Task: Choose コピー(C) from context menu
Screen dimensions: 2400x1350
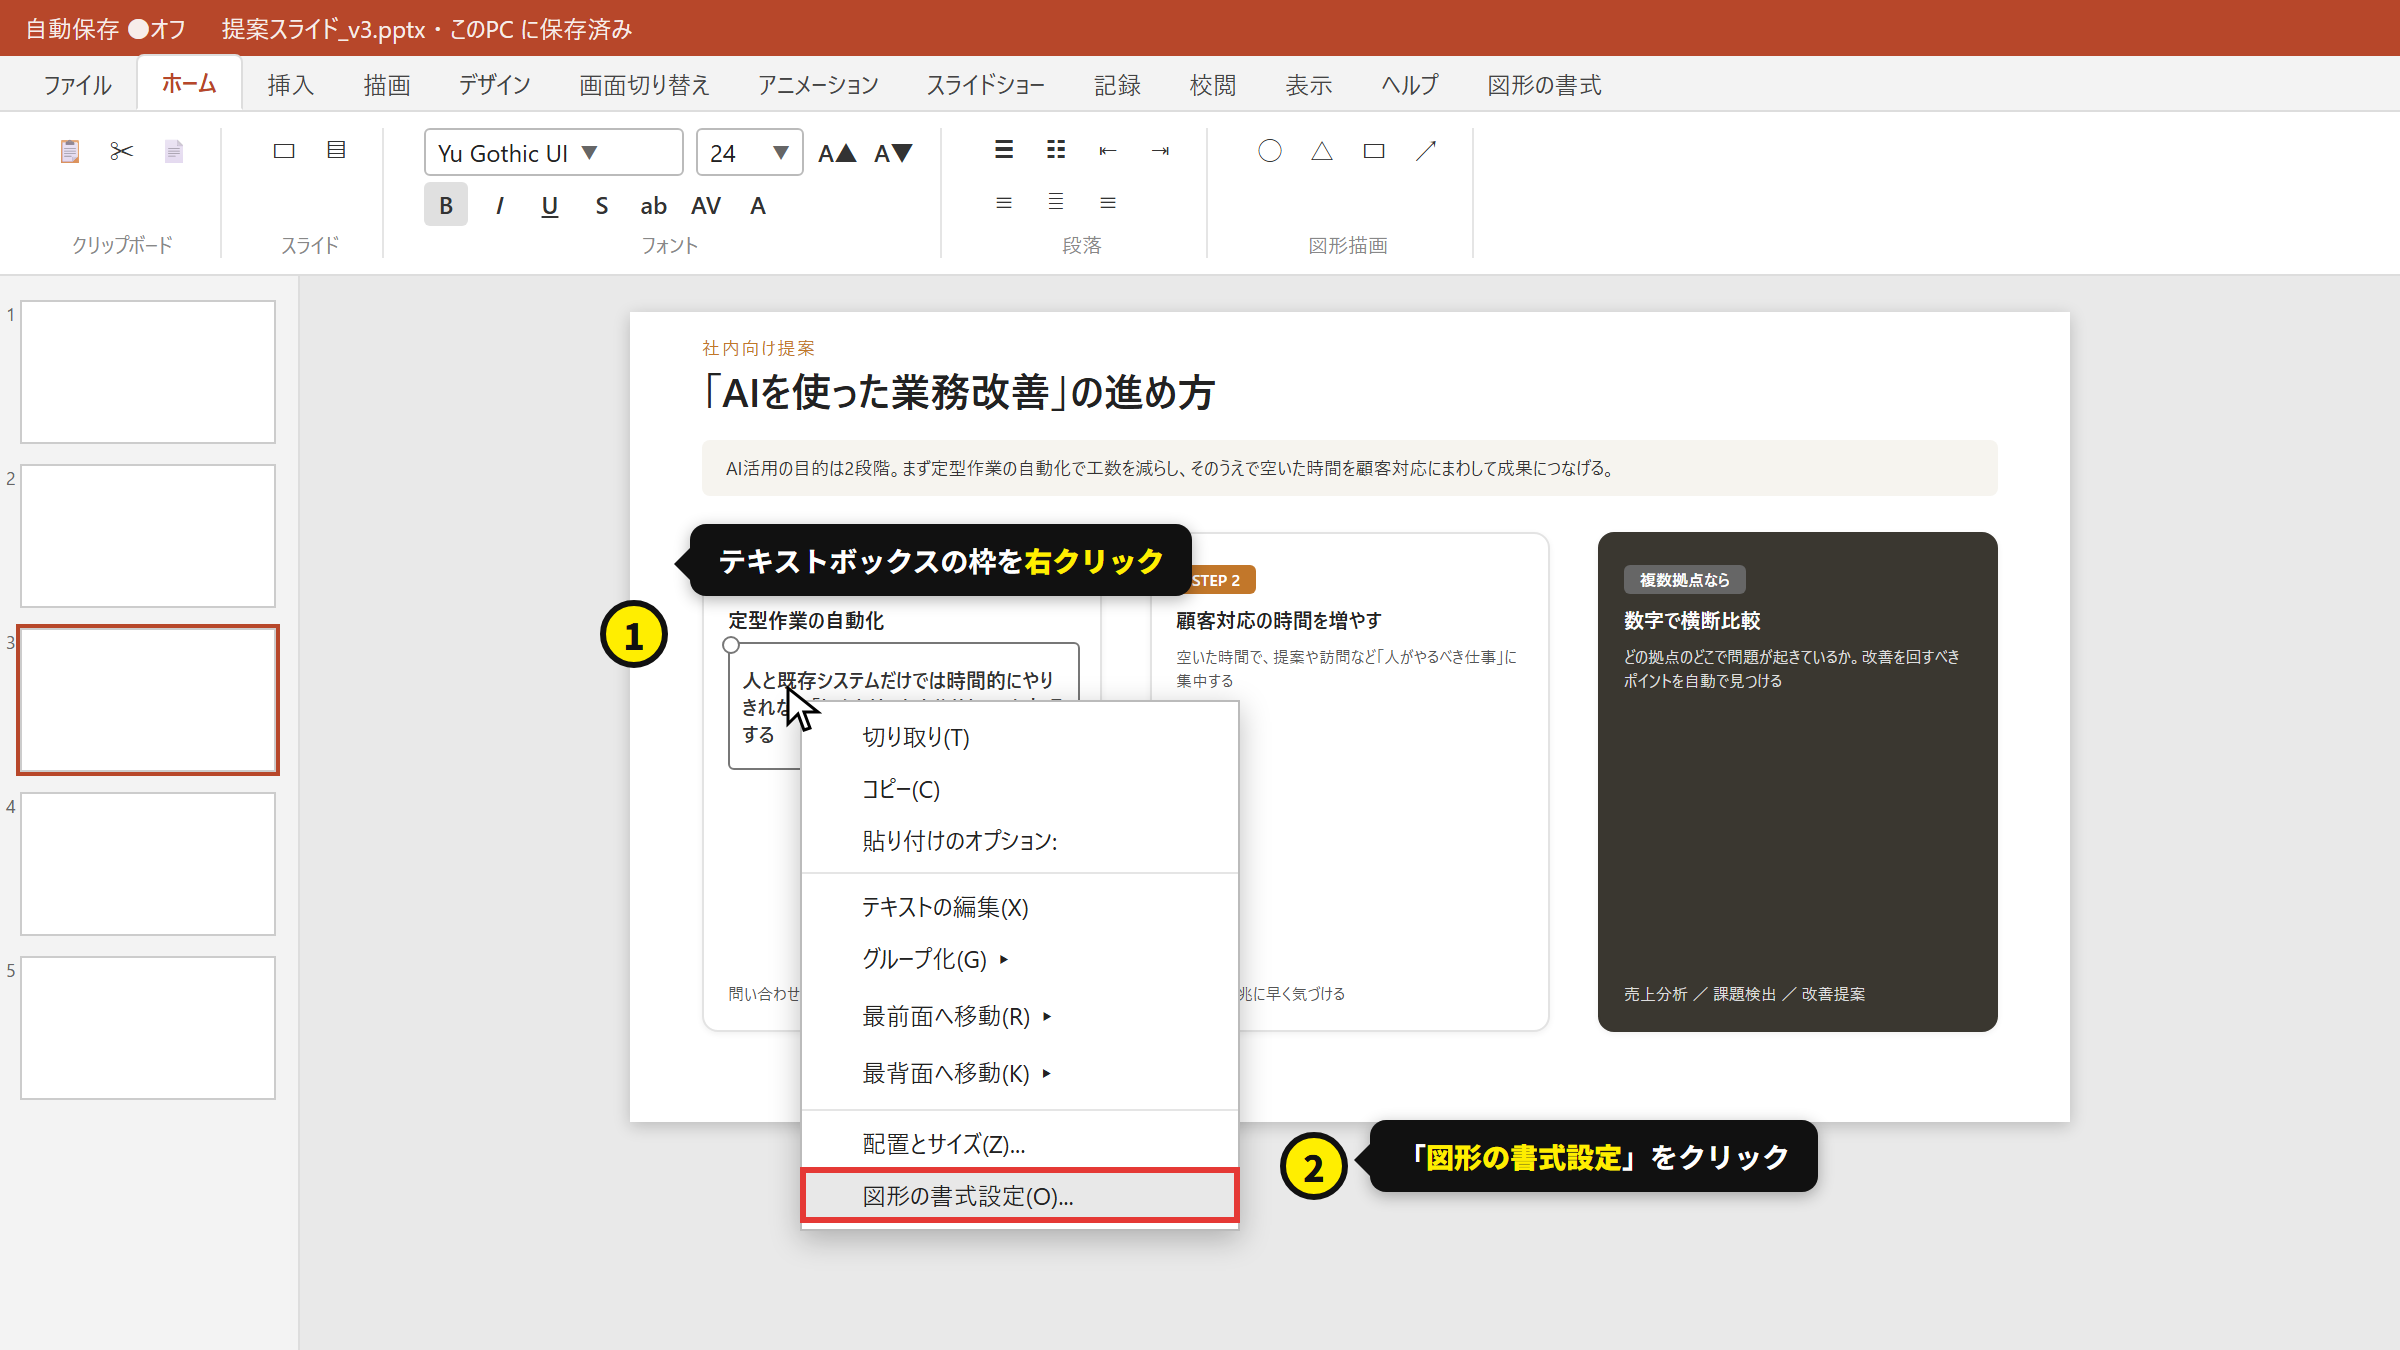Action: pos(1020,789)
